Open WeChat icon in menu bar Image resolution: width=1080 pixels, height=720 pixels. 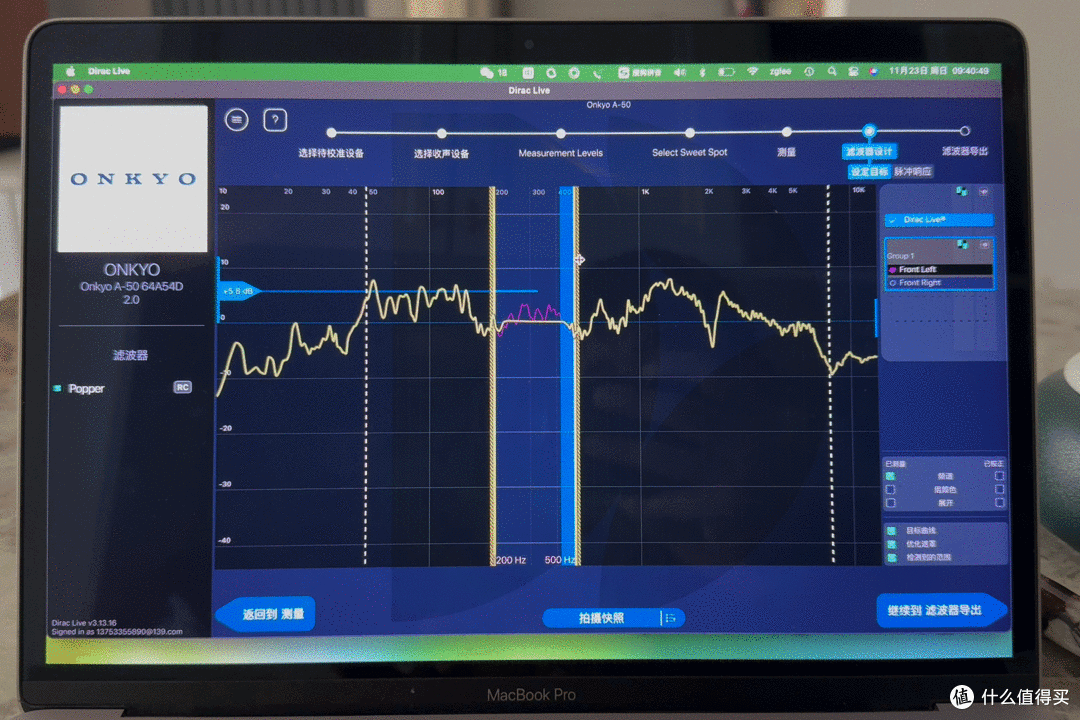pyautogui.click(x=487, y=72)
